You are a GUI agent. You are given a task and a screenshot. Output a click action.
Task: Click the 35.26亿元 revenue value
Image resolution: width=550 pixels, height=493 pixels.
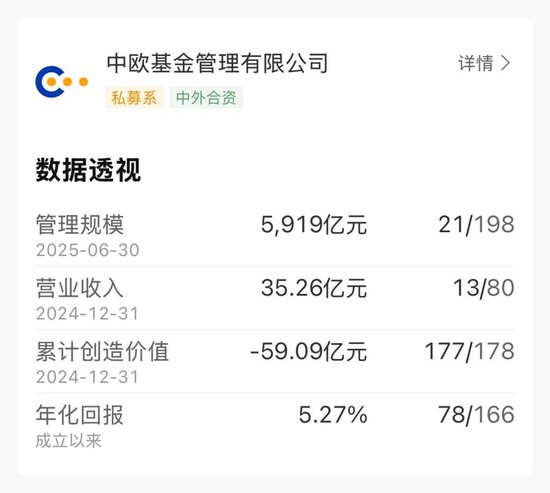click(x=314, y=288)
